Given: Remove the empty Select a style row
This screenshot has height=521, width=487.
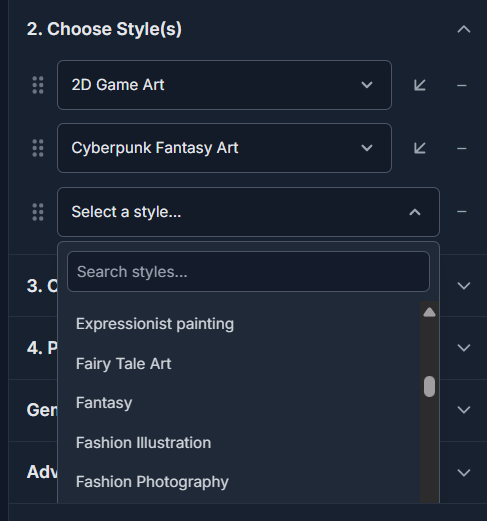Looking at the screenshot, I should coord(462,212).
